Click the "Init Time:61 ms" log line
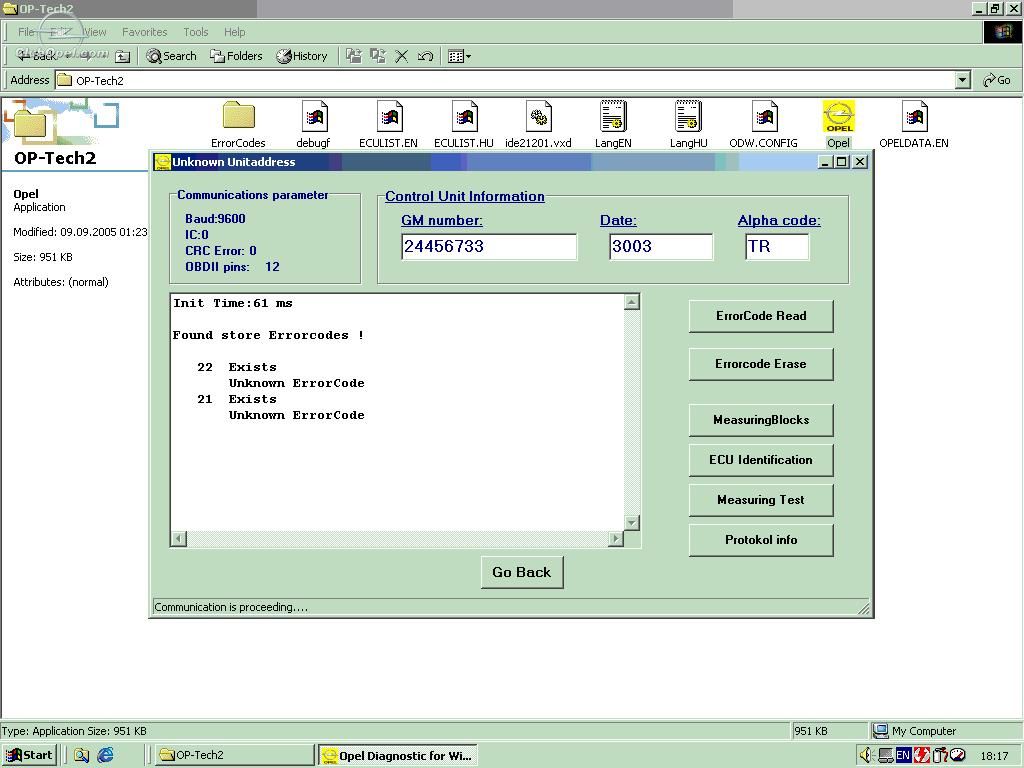The height and width of the screenshot is (768, 1024). point(232,303)
